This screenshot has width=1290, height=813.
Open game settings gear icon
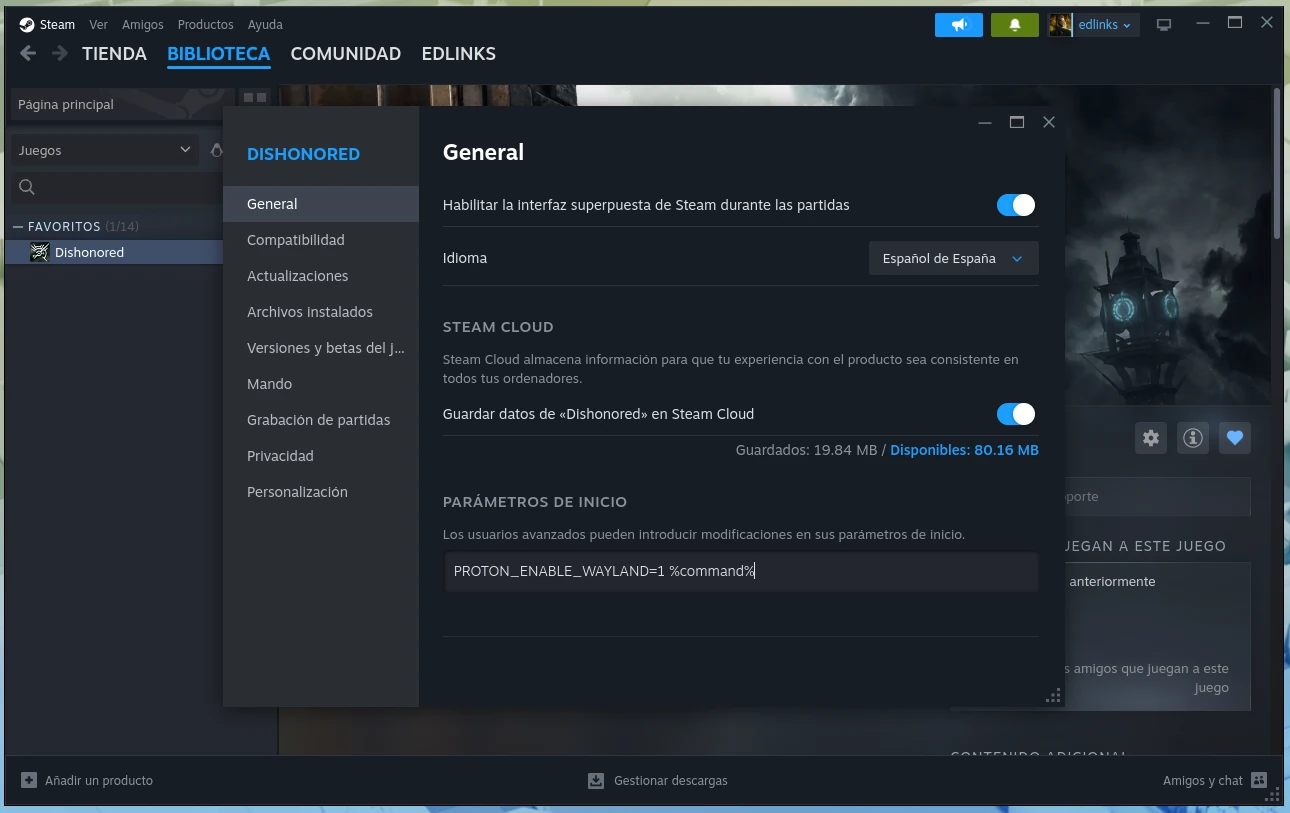click(x=1151, y=437)
